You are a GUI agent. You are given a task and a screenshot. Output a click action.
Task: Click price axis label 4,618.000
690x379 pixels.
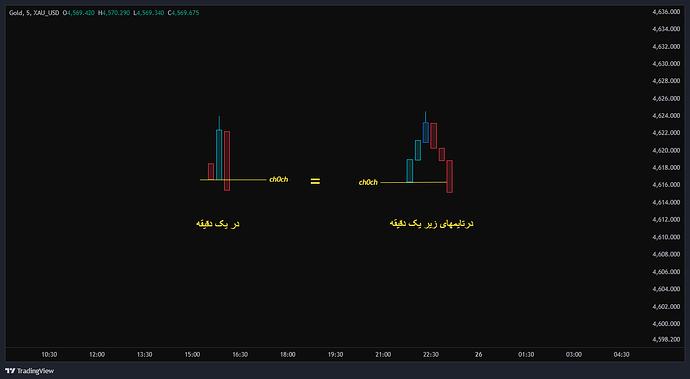(666, 168)
